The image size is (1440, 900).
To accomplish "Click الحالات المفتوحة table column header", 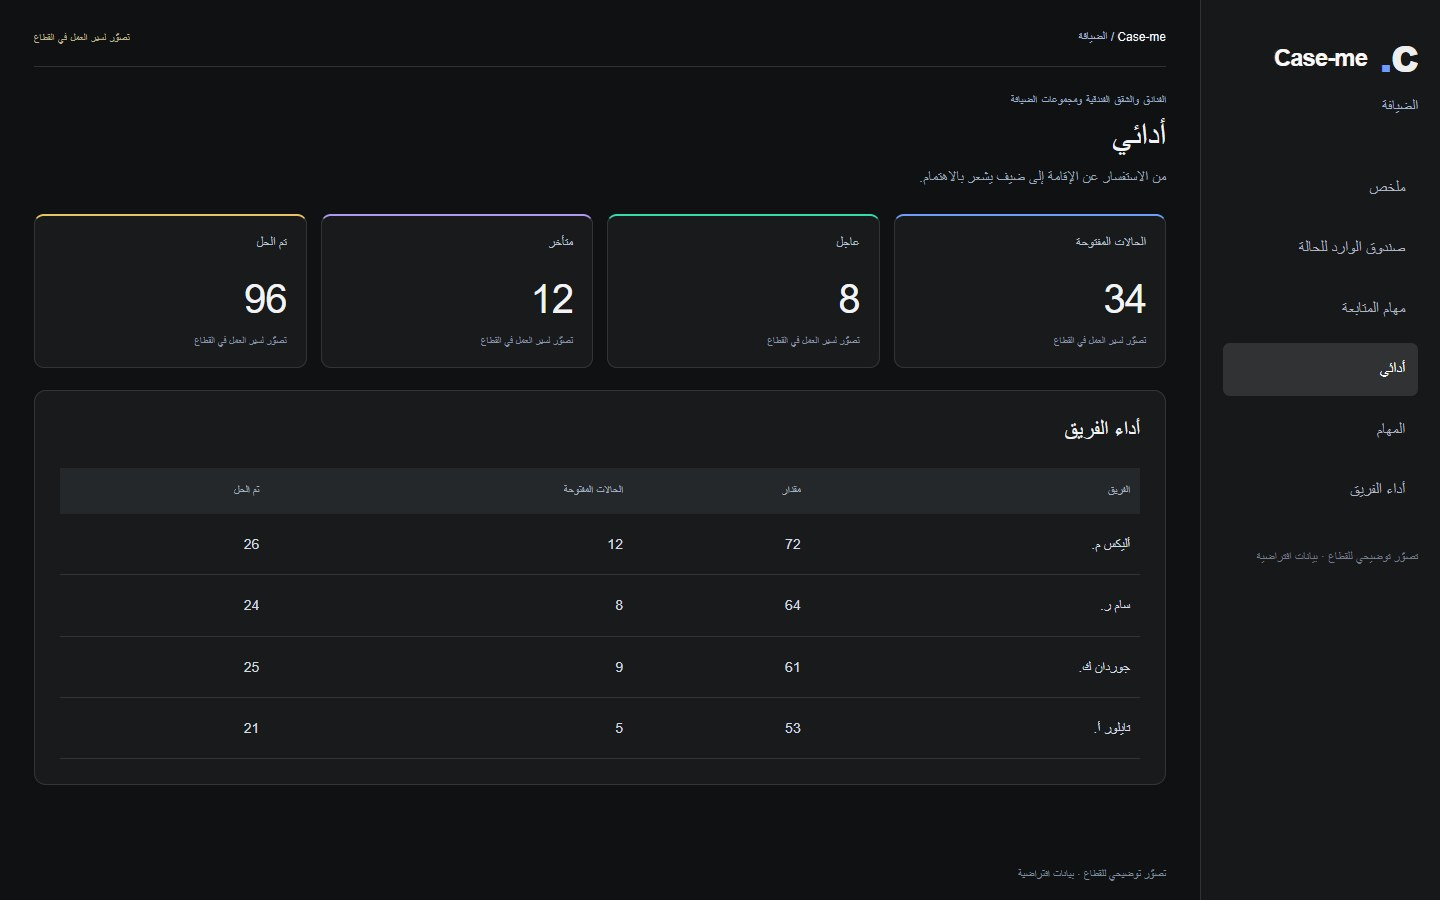I will click(x=593, y=490).
